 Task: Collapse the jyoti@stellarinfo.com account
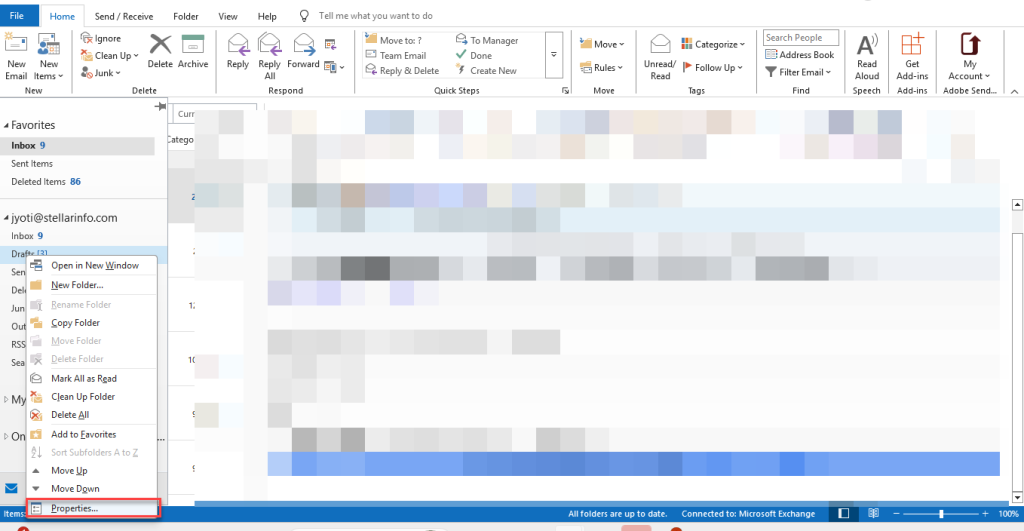[x=7, y=218]
